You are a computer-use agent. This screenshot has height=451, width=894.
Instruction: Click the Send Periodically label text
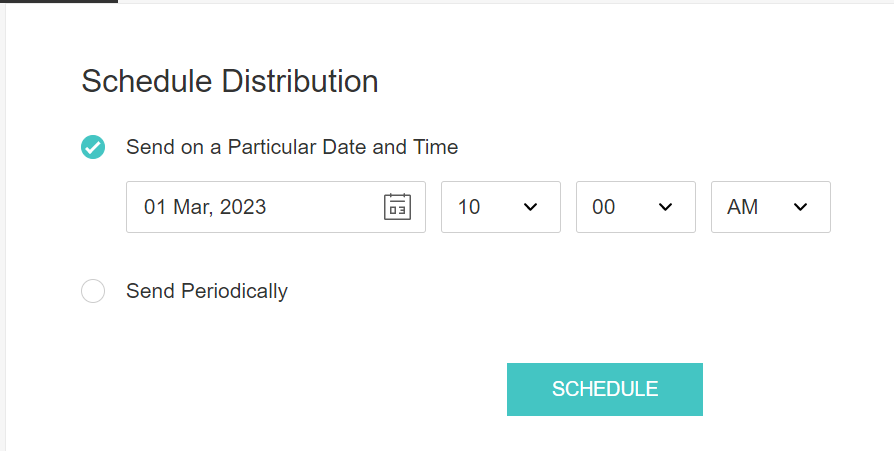pos(207,292)
